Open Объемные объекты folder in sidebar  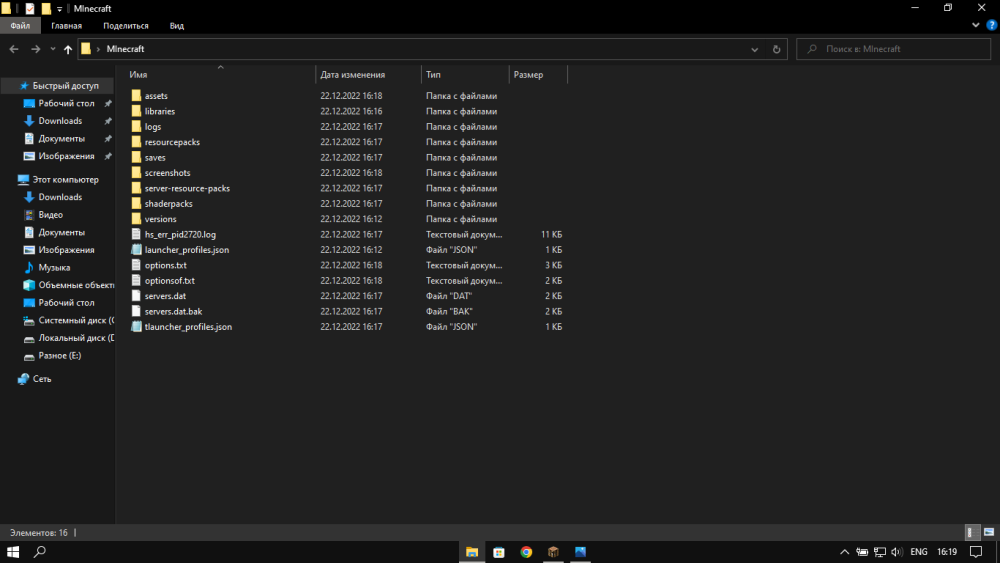[76, 285]
